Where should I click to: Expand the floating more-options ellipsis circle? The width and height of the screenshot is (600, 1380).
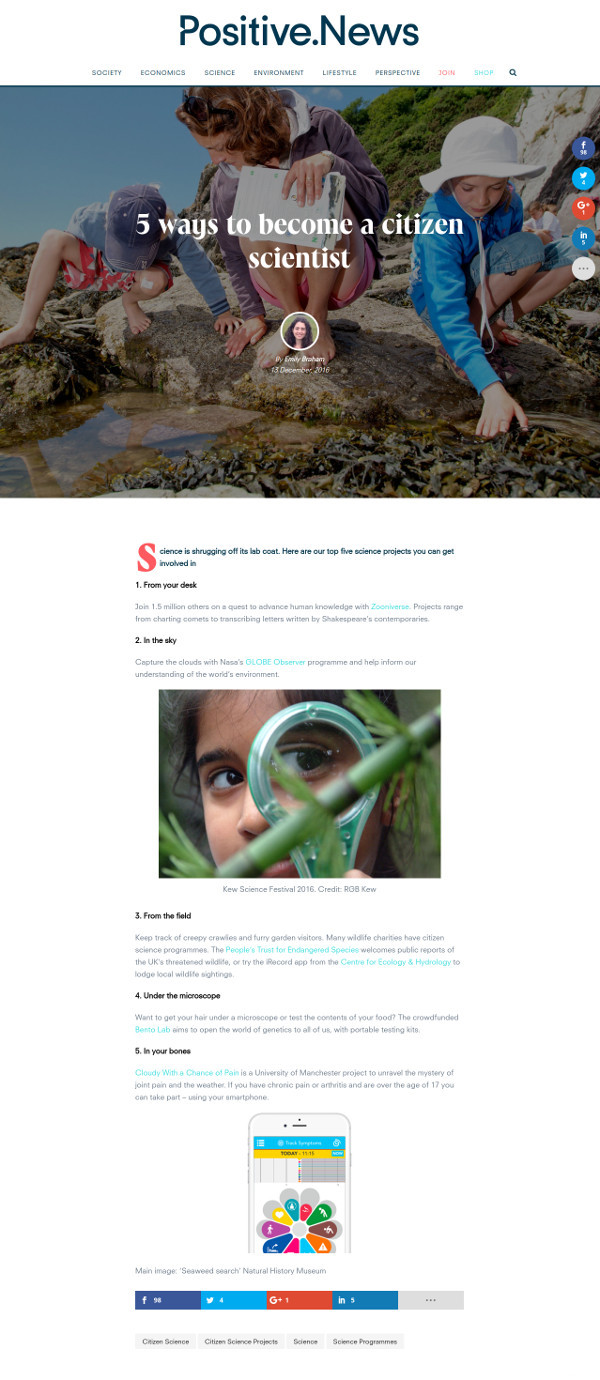[583, 268]
